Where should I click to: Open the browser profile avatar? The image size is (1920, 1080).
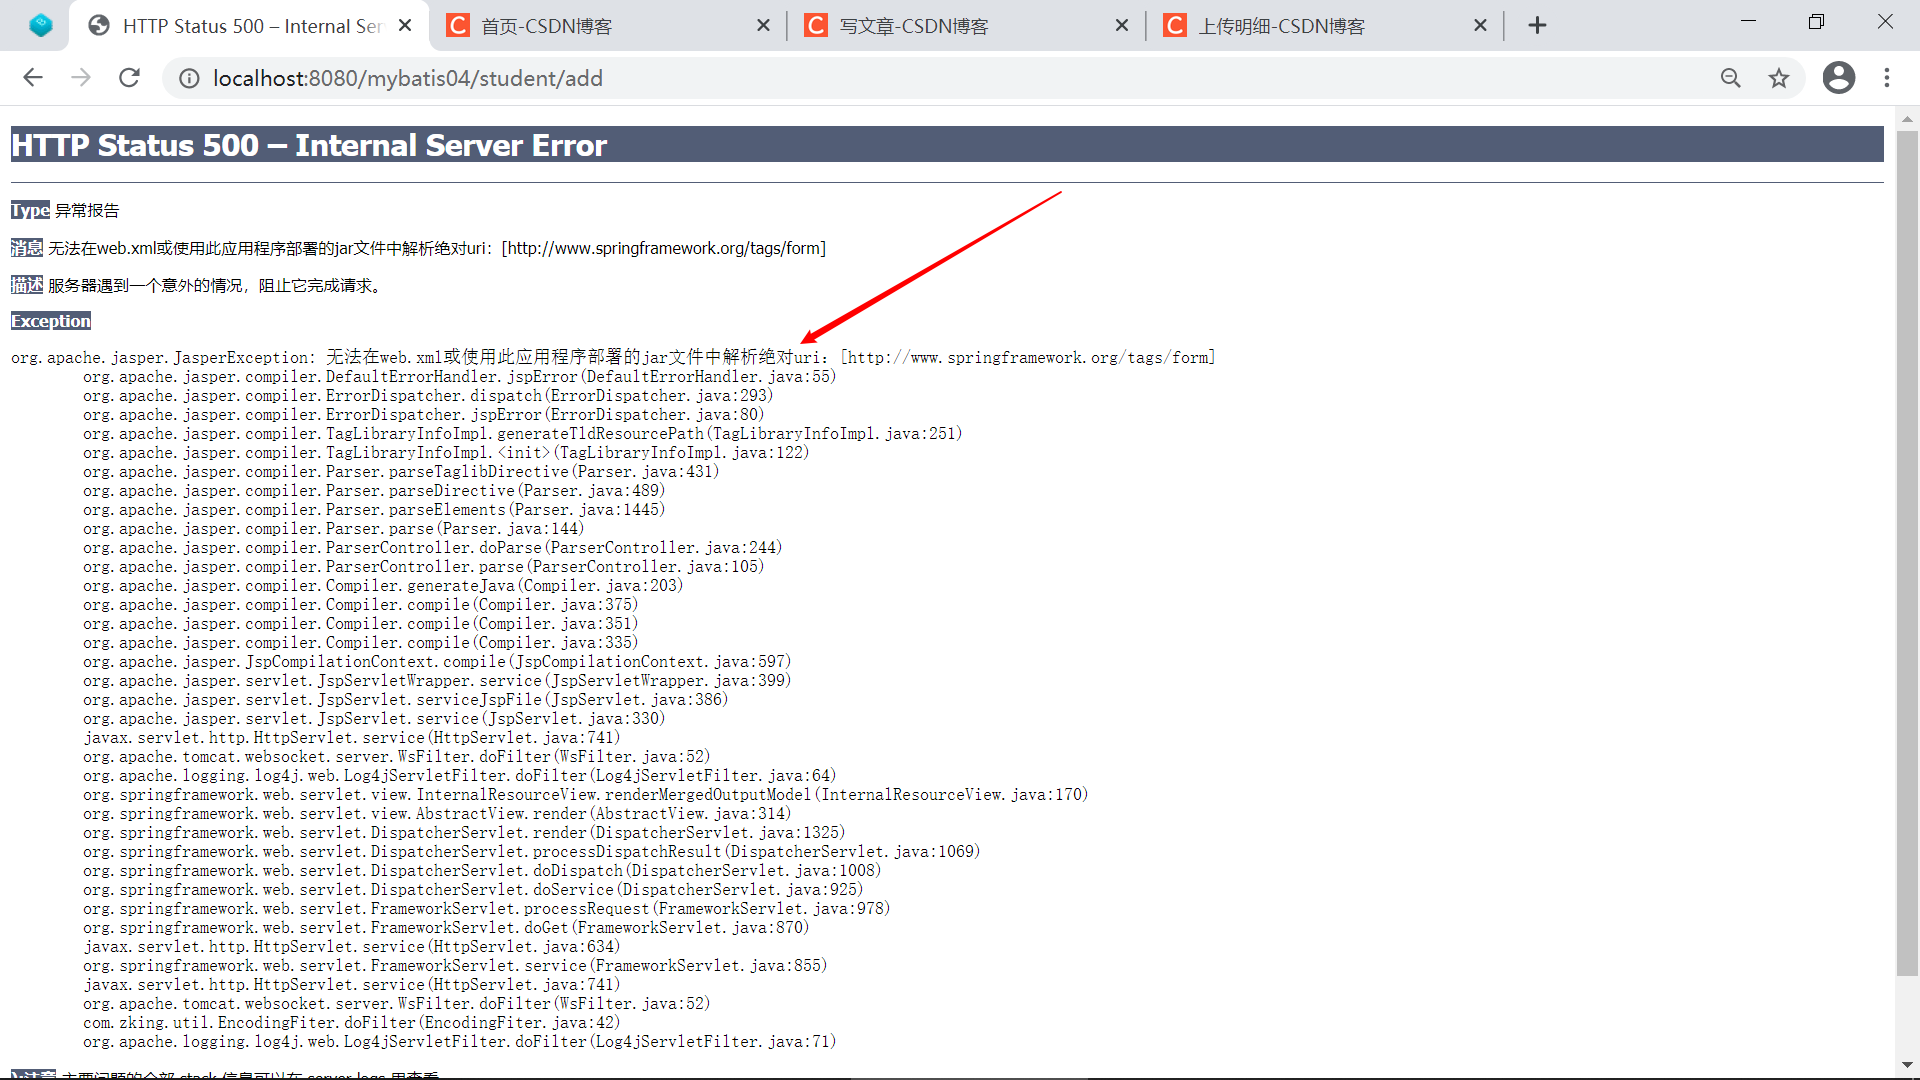[x=1838, y=77]
